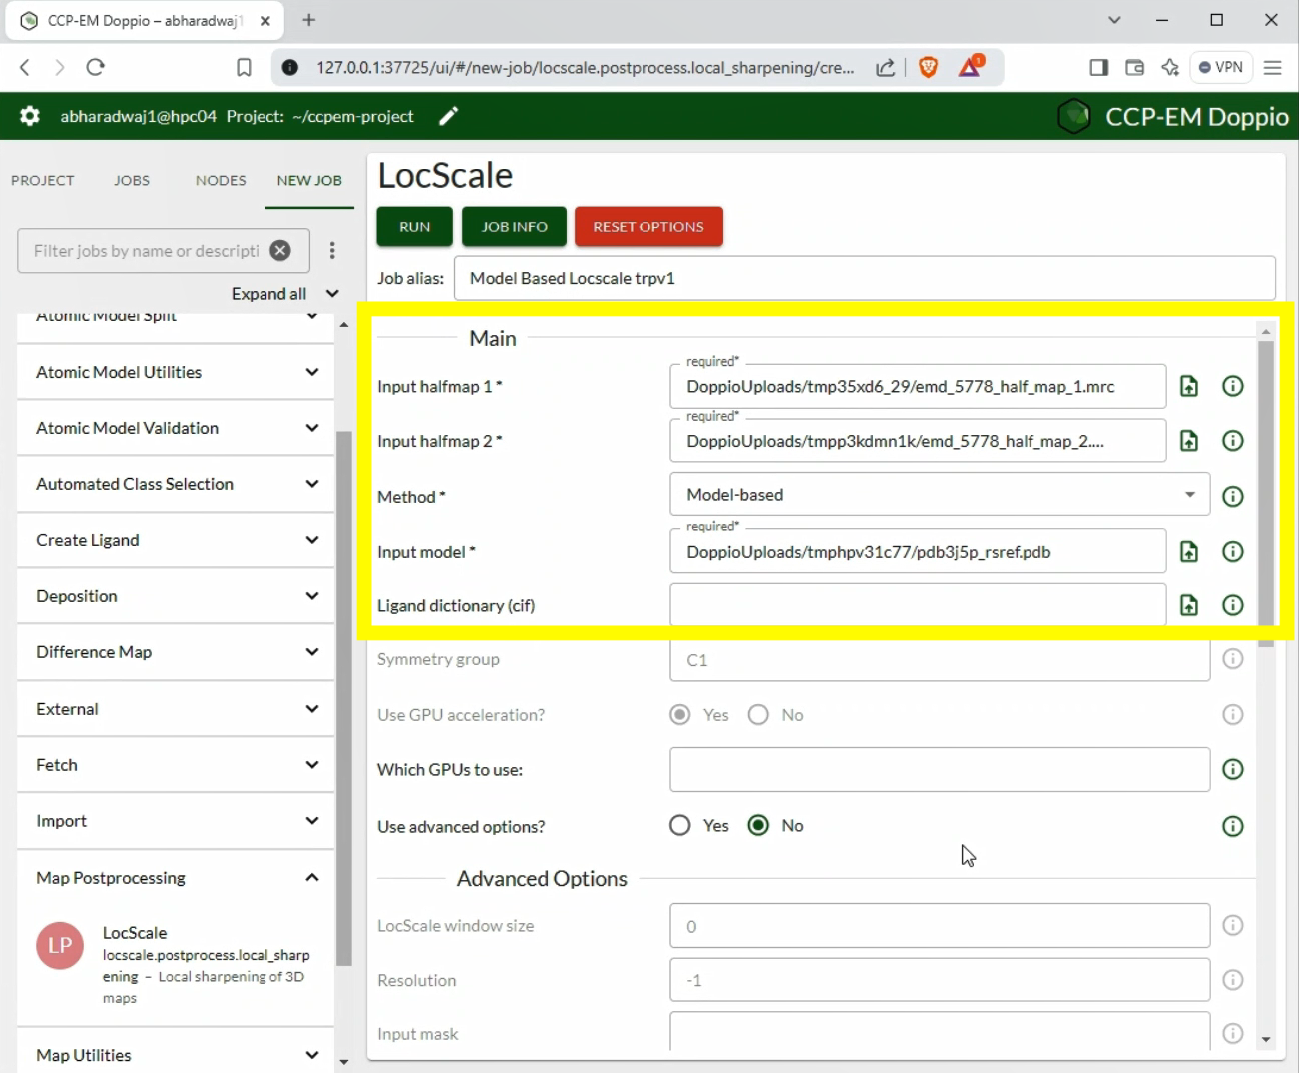Image resolution: width=1299 pixels, height=1073 pixels.
Task: Reload the page in browser toolbar
Action: [96, 67]
